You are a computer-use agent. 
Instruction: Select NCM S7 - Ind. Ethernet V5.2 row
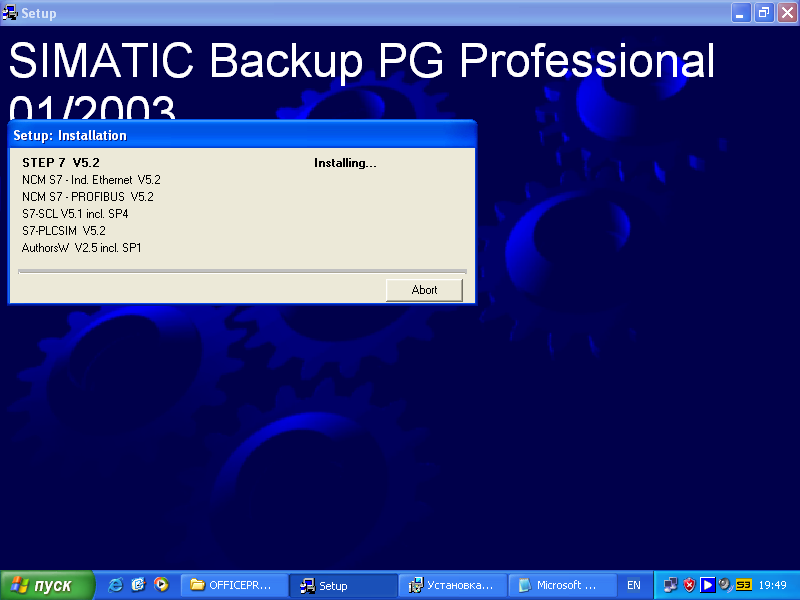(91, 180)
